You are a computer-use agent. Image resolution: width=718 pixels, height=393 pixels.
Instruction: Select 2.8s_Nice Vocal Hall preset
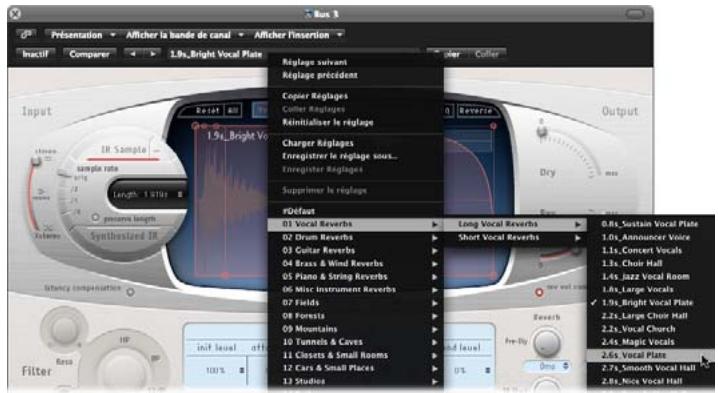coord(651,381)
